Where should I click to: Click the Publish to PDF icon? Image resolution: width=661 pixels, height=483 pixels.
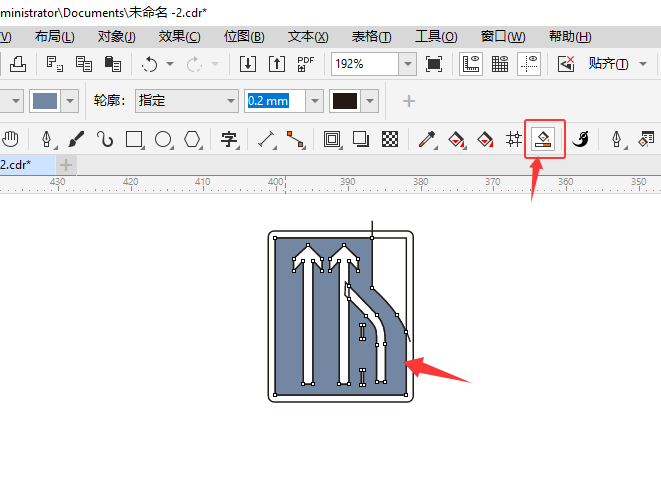point(306,64)
